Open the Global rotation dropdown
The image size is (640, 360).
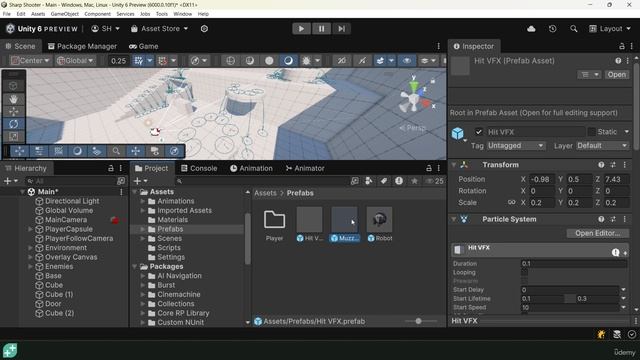[75, 61]
